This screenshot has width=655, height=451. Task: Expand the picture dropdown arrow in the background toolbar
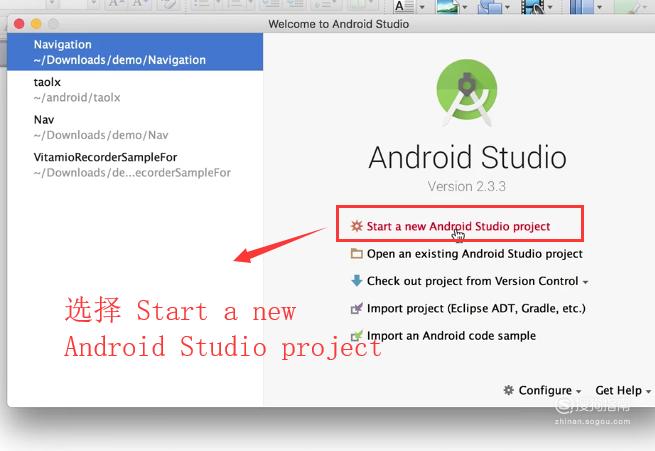tap(465, 7)
